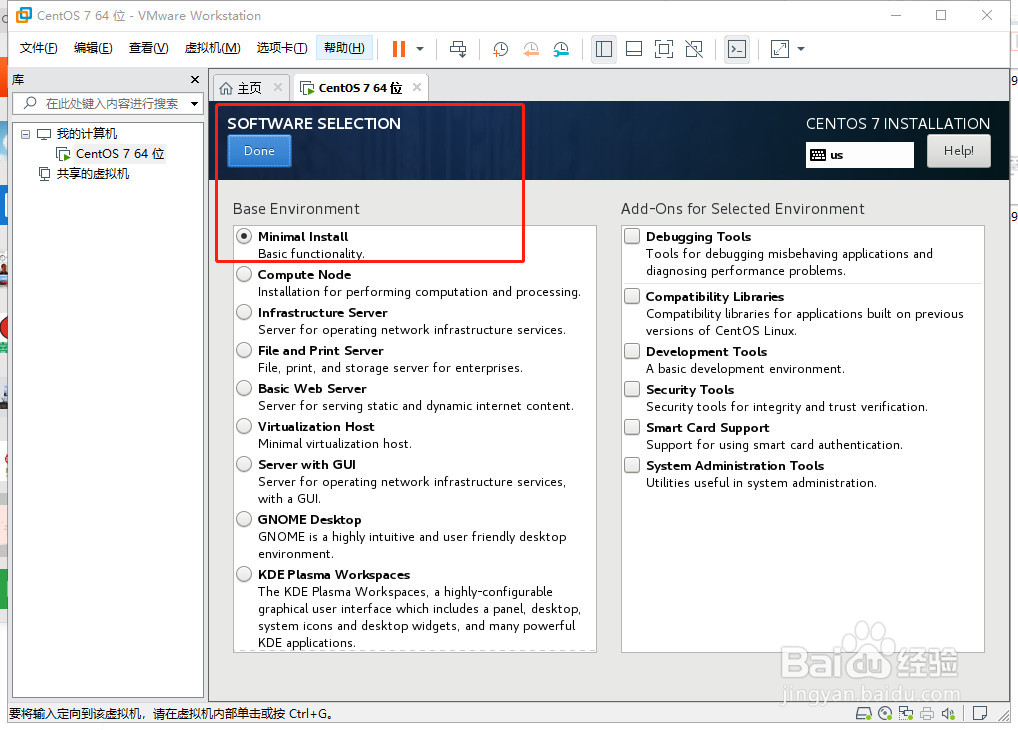Open the power options dropdown arrow next to pause

(420, 49)
